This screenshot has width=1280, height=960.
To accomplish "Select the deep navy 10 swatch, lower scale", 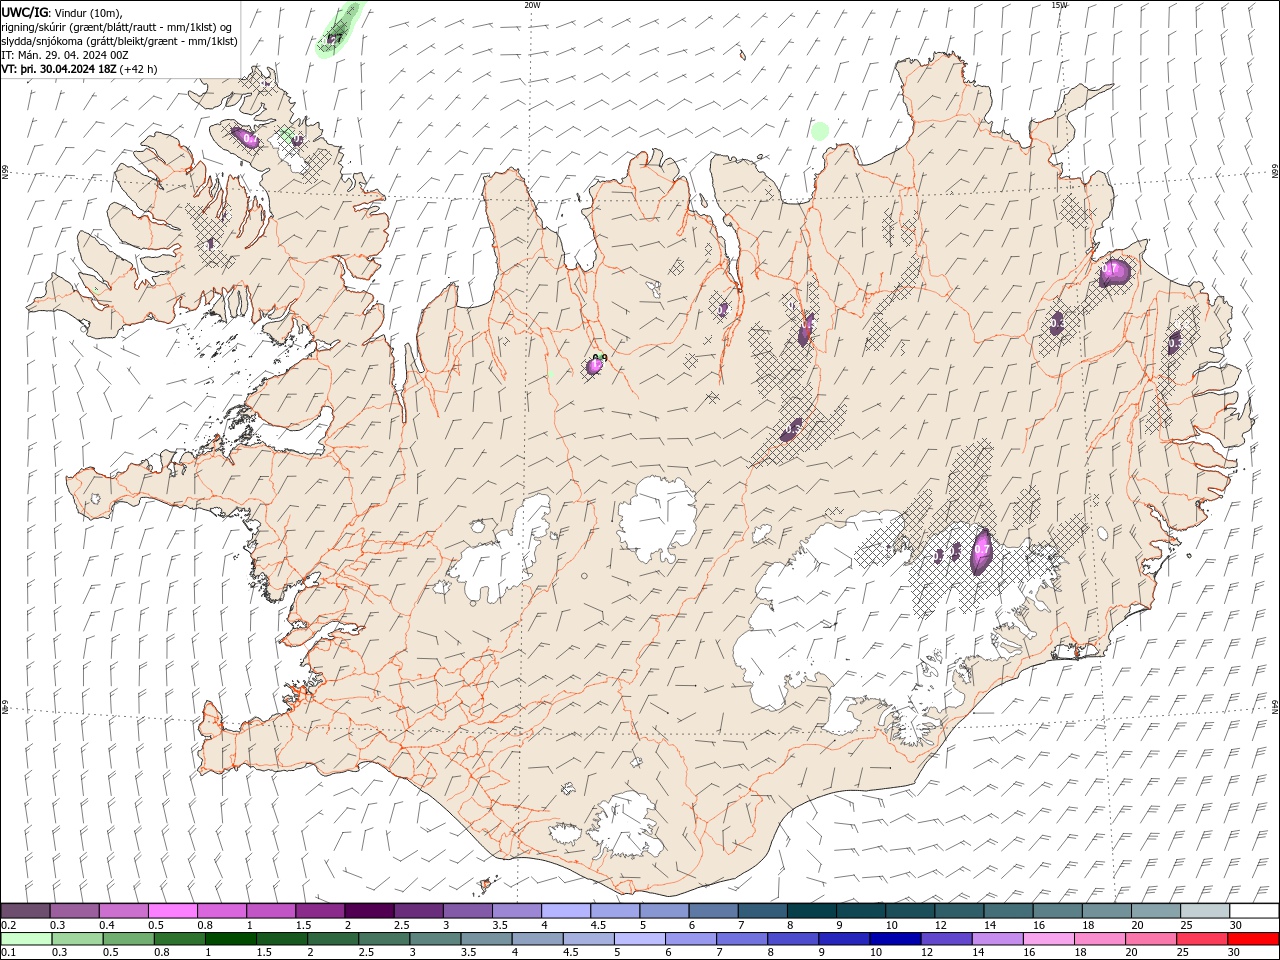I will coord(895,939).
